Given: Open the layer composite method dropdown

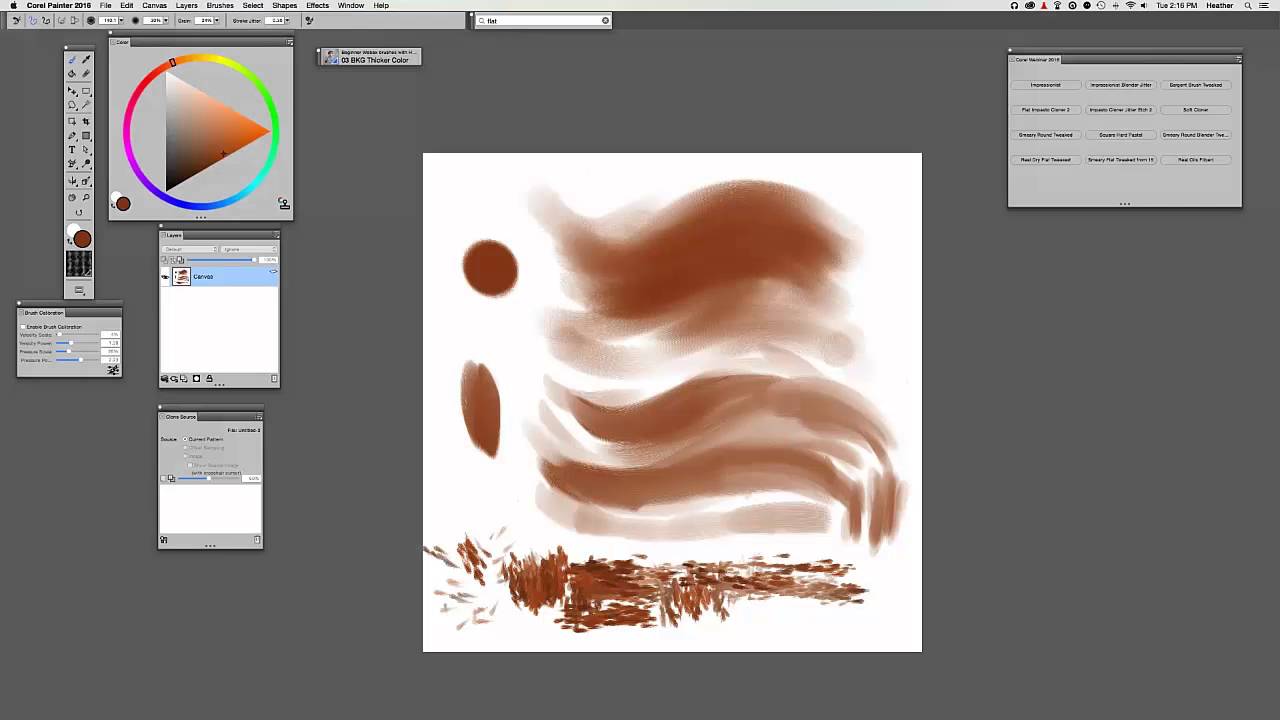Looking at the screenshot, I should click(x=190, y=249).
